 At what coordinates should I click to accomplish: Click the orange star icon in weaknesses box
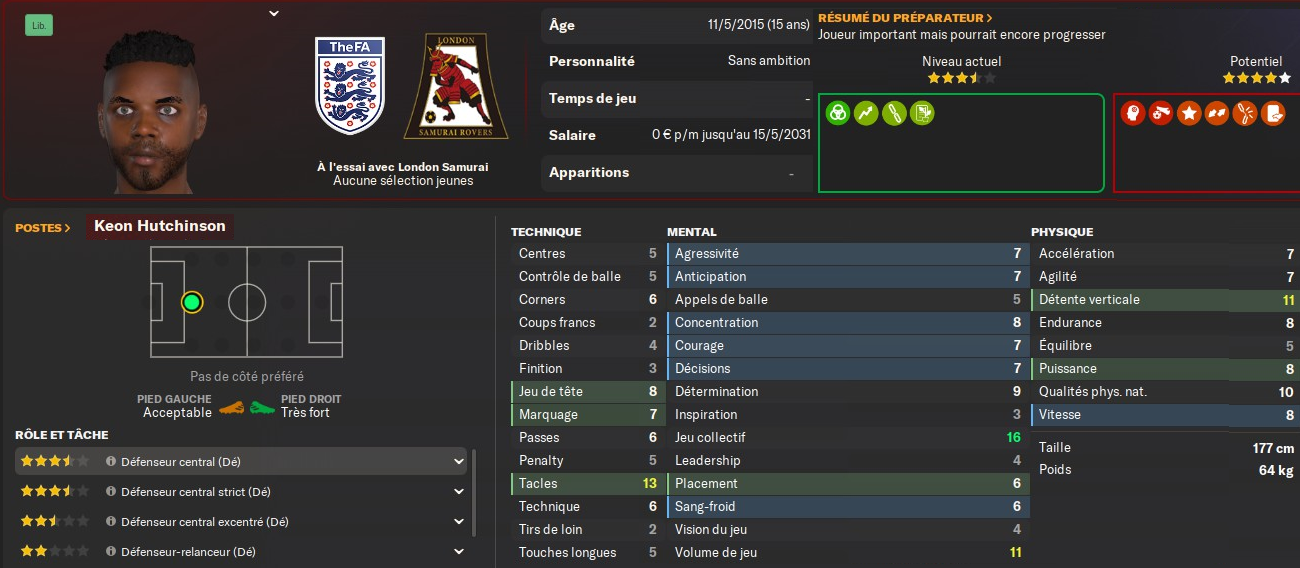pyautogui.click(x=1189, y=113)
